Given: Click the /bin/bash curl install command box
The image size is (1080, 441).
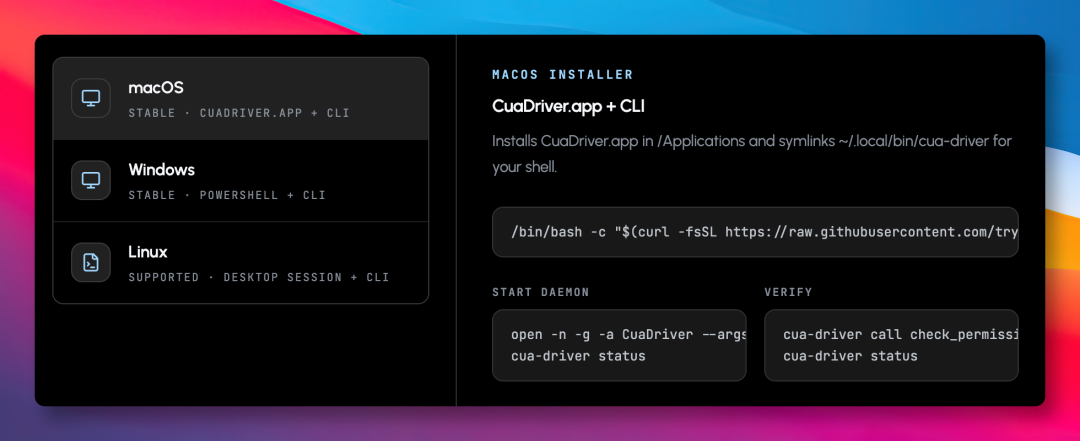Looking at the screenshot, I should [755, 232].
